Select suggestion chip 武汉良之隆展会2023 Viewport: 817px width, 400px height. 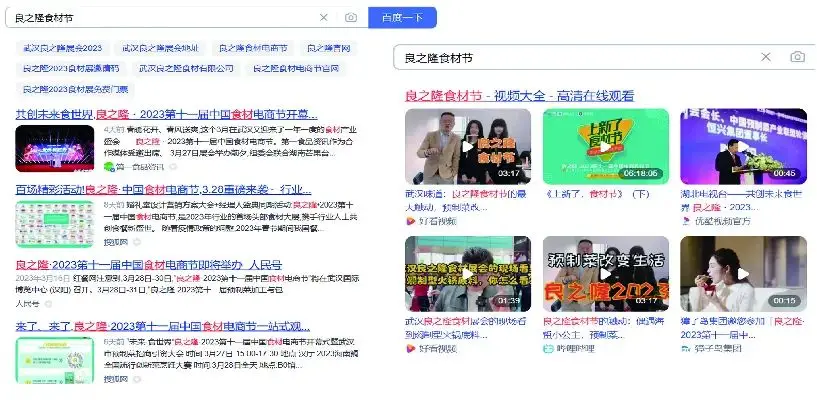(63, 48)
